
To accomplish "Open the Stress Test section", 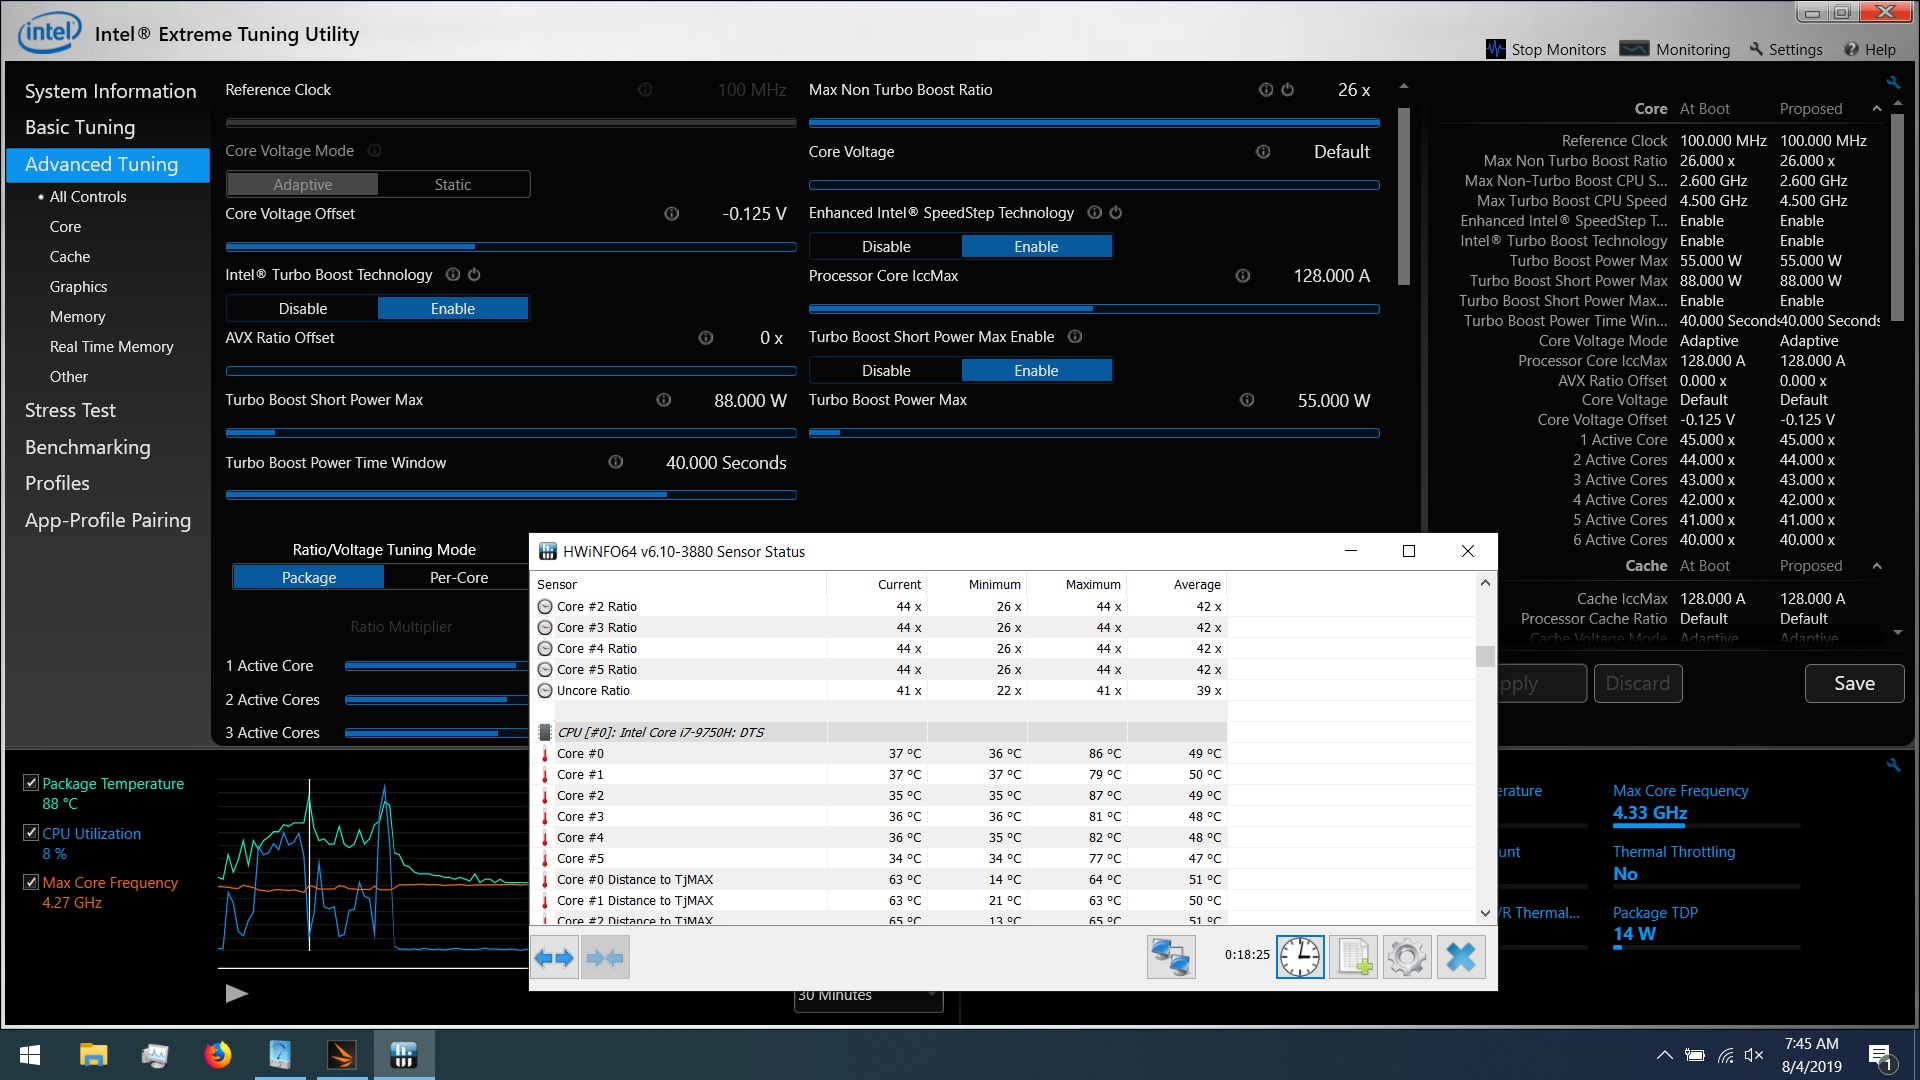I will tap(70, 410).
